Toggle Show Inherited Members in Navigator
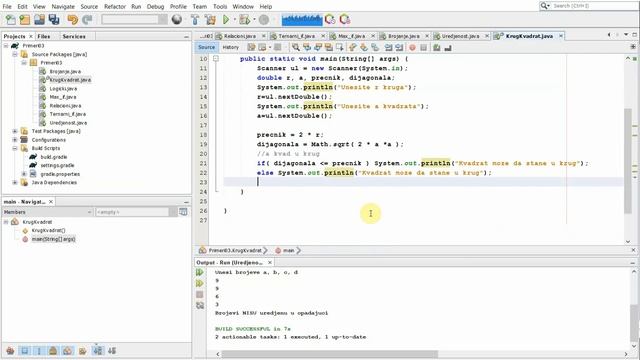 (10, 351)
